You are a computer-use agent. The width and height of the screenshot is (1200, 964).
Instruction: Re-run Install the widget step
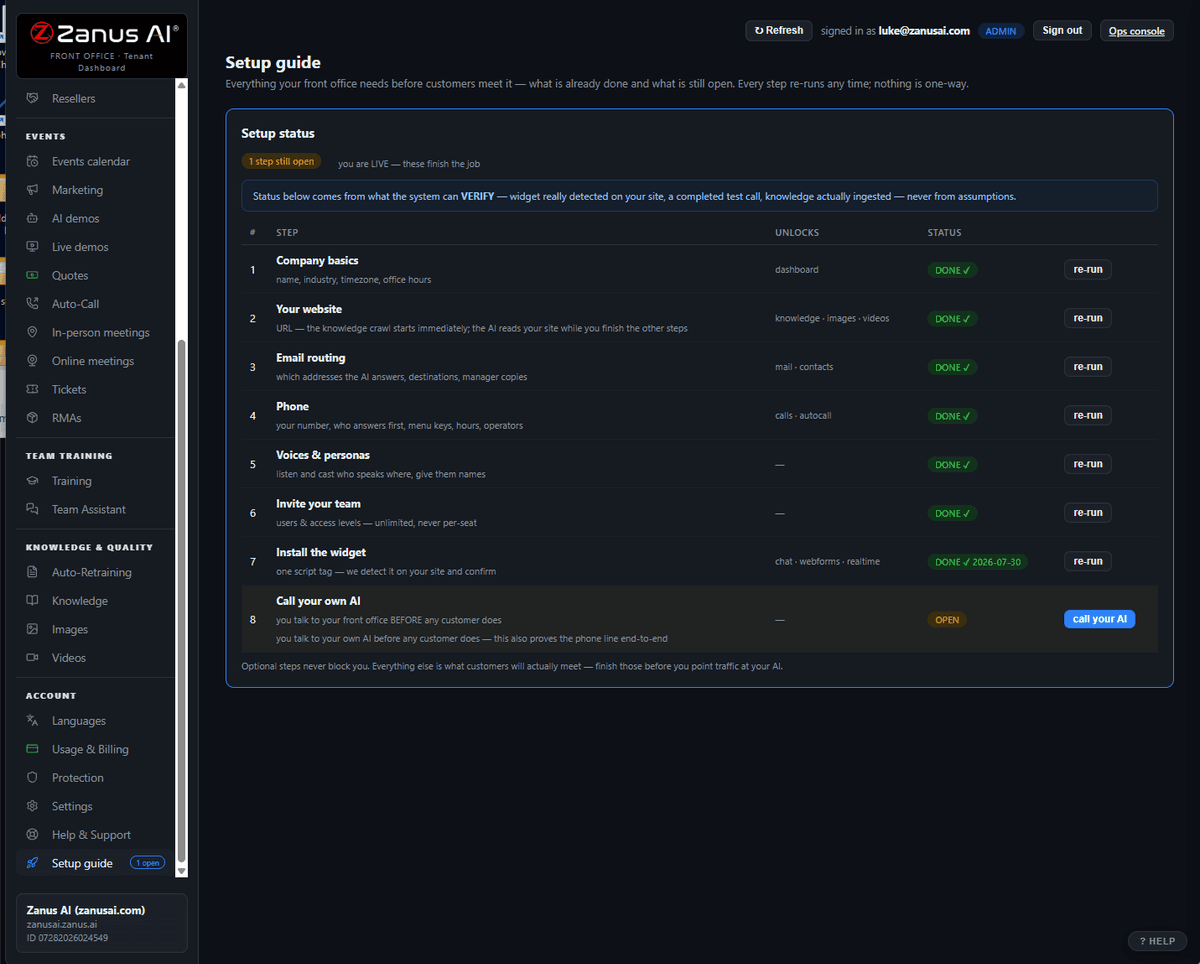[1088, 561]
